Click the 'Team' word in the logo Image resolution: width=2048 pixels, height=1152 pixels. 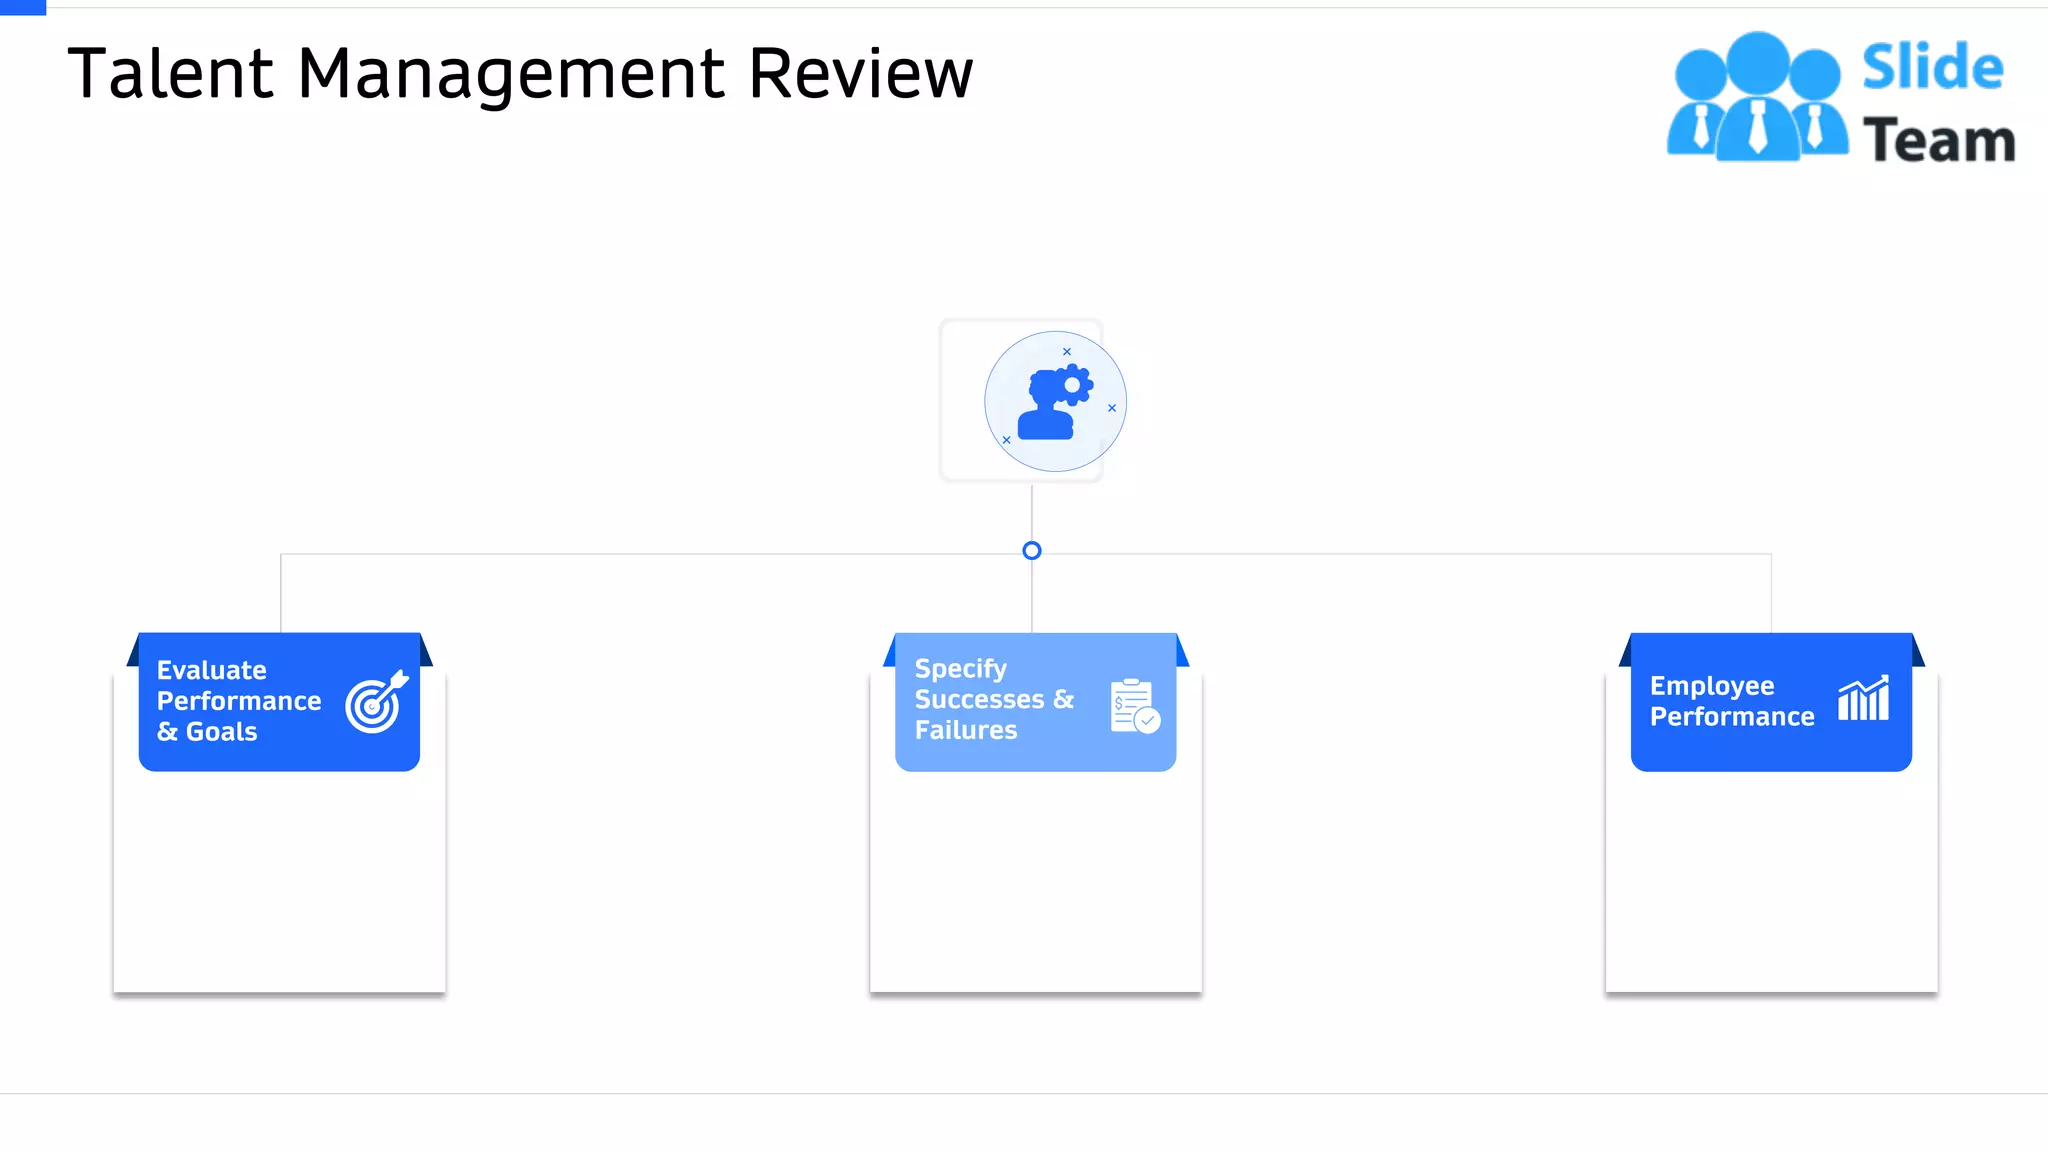click(1938, 140)
